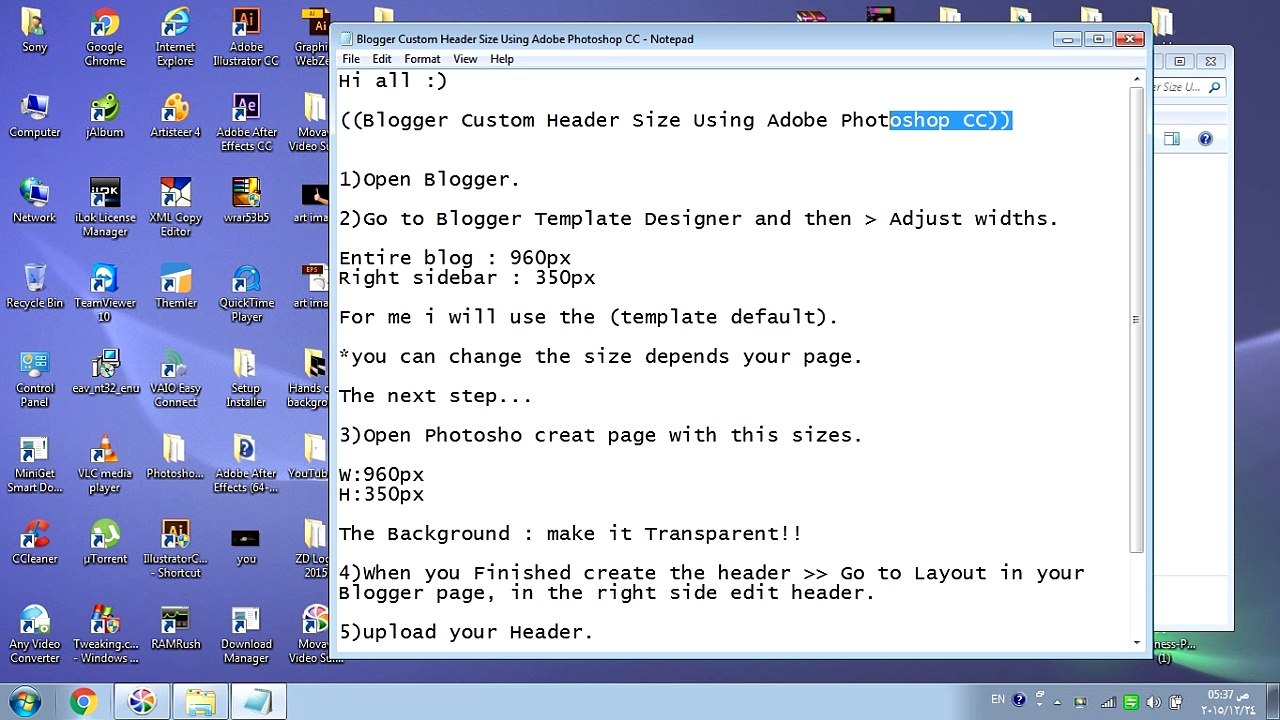Open the View menu in Notepad
Viewport: 1280px width, 720px height.
465,59
